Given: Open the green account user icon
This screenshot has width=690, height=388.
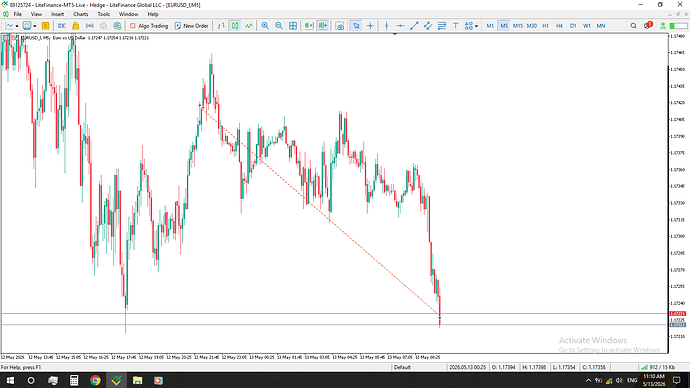Looking at the screenshot, I should tap(663, 26).
